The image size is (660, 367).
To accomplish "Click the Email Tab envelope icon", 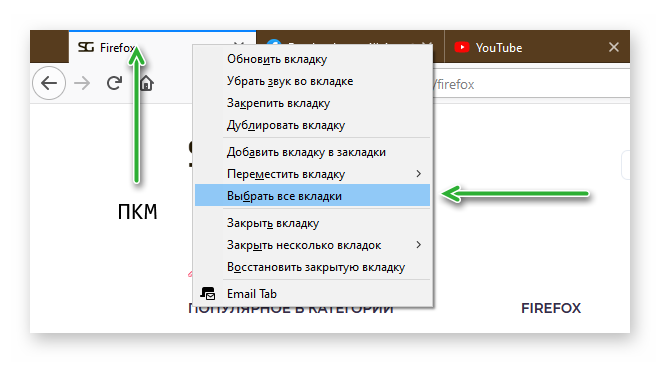I will pos(208,293).
